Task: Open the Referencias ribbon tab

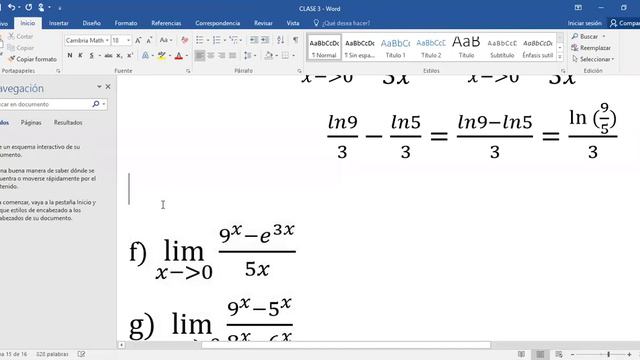Action: point(166,23)
